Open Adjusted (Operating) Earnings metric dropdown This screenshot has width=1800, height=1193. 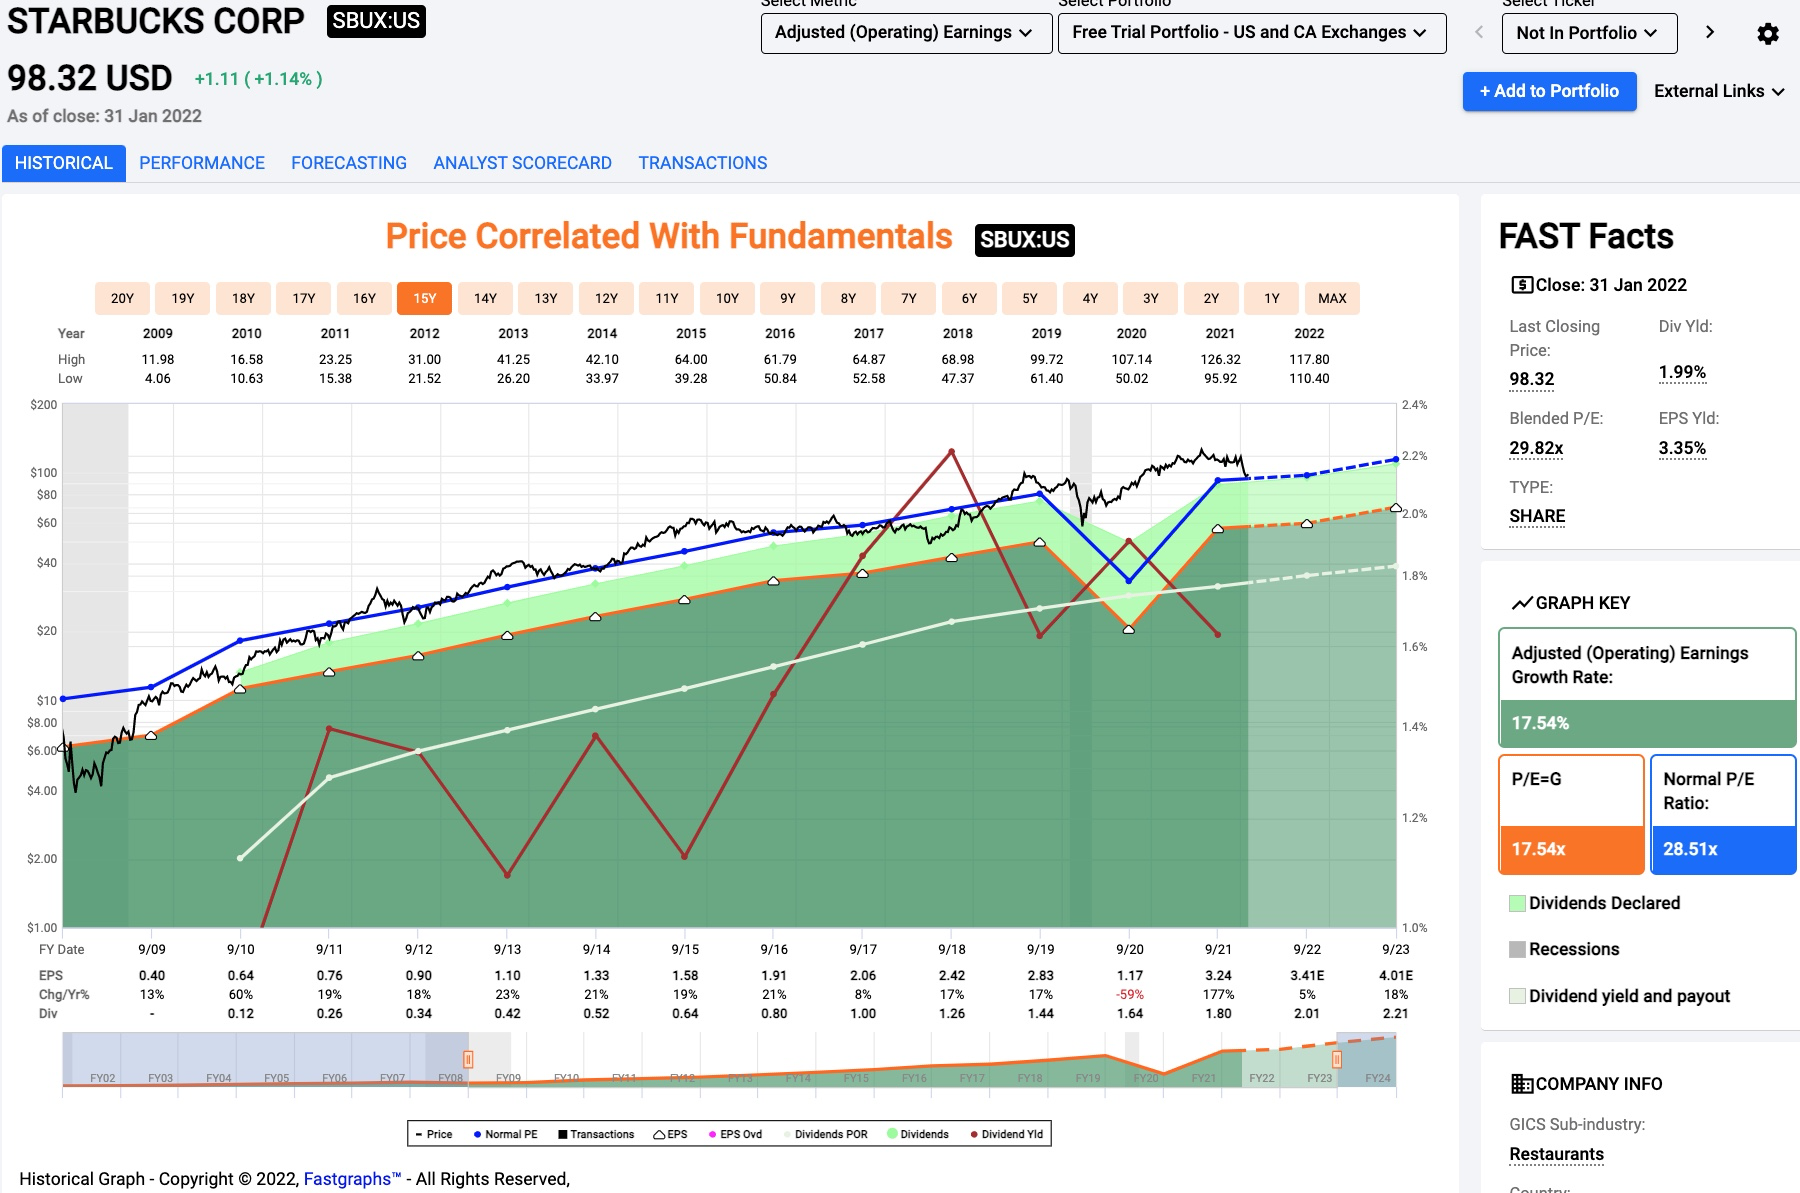[x=906, y=33]
